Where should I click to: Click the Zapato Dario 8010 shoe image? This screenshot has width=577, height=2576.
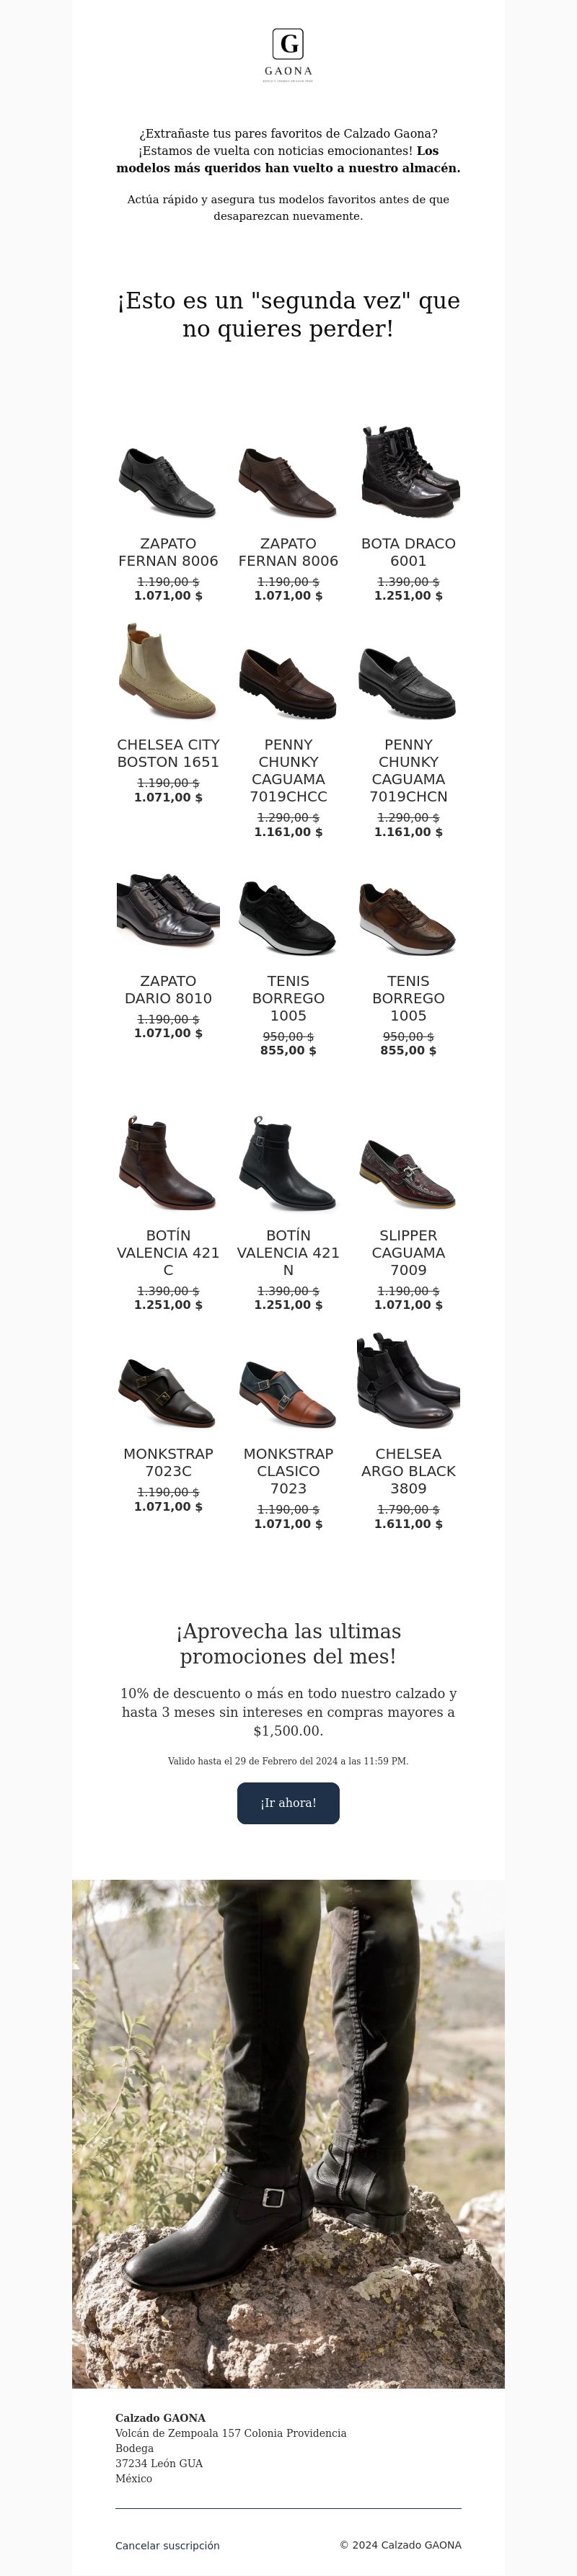coord(168,909)
